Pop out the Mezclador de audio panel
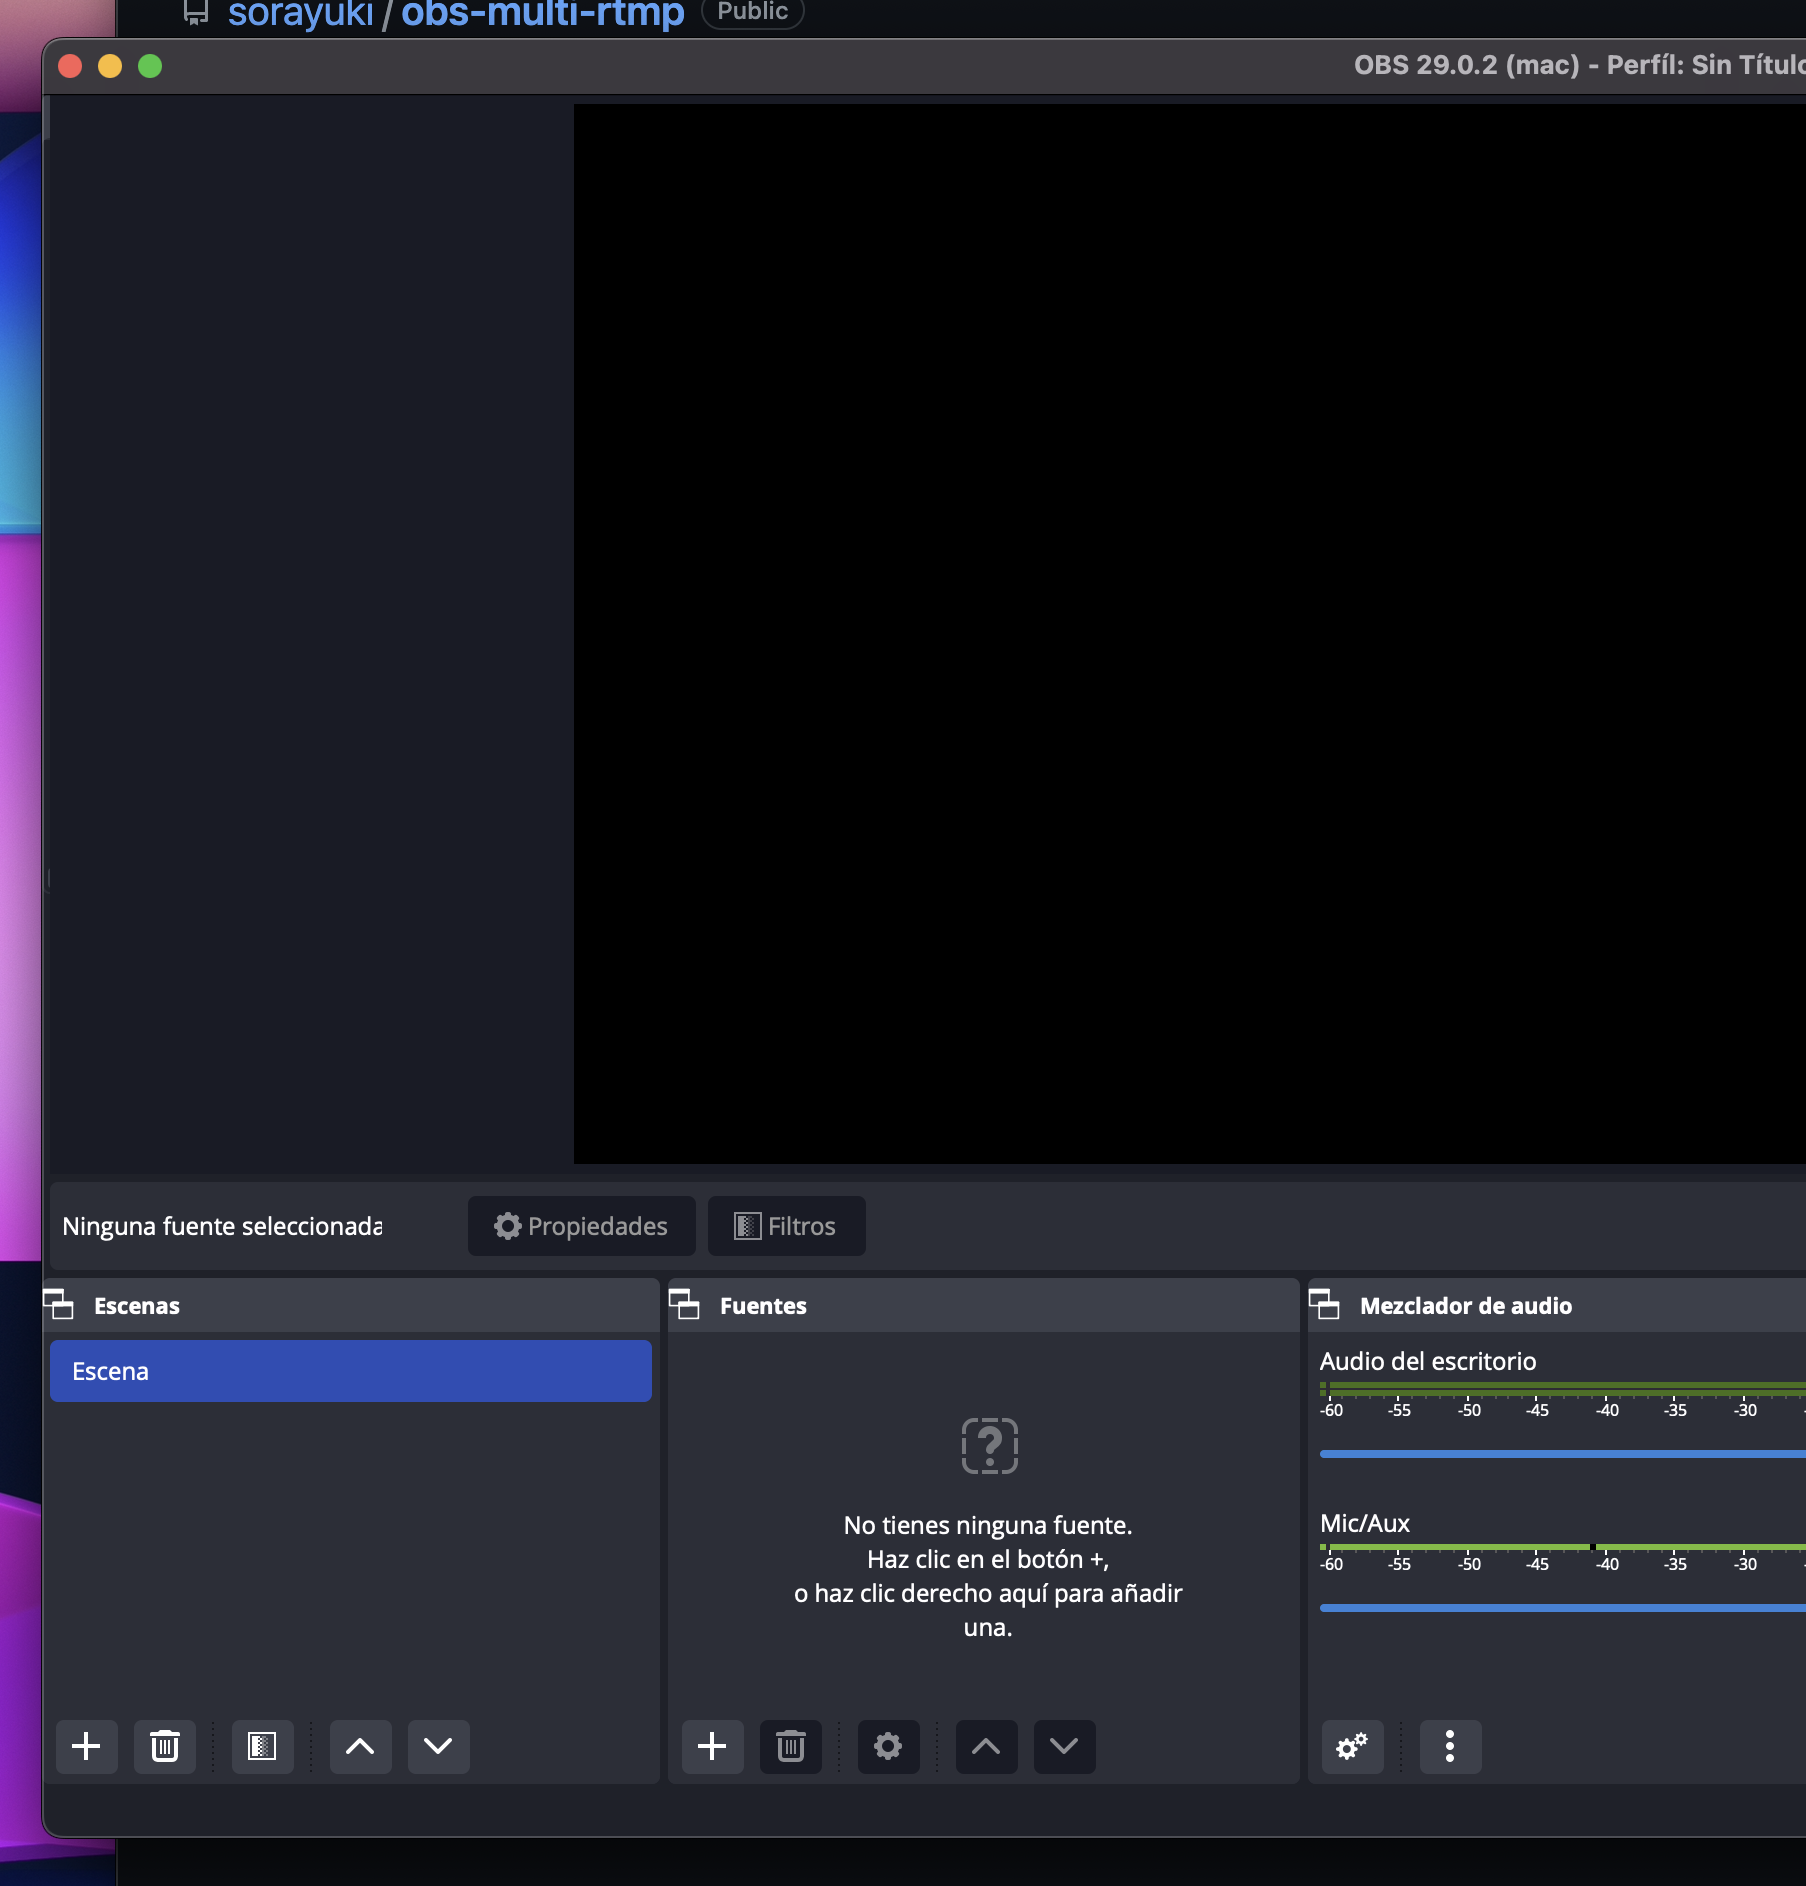The width and height of the screenshot is (1806, 1886). pyautogui.click(x=1326, y=1305)
